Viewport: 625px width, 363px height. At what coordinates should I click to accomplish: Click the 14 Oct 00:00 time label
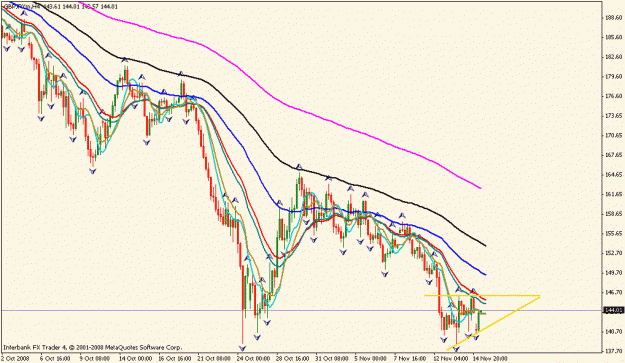click(136, 359)
